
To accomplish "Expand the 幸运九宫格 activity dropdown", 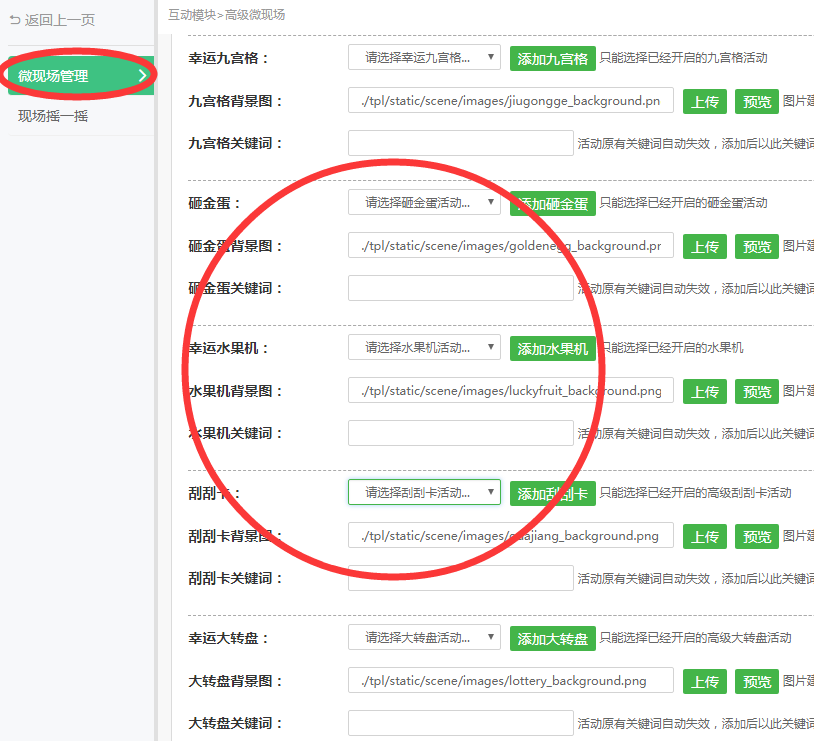I will [x=424, y=58].
